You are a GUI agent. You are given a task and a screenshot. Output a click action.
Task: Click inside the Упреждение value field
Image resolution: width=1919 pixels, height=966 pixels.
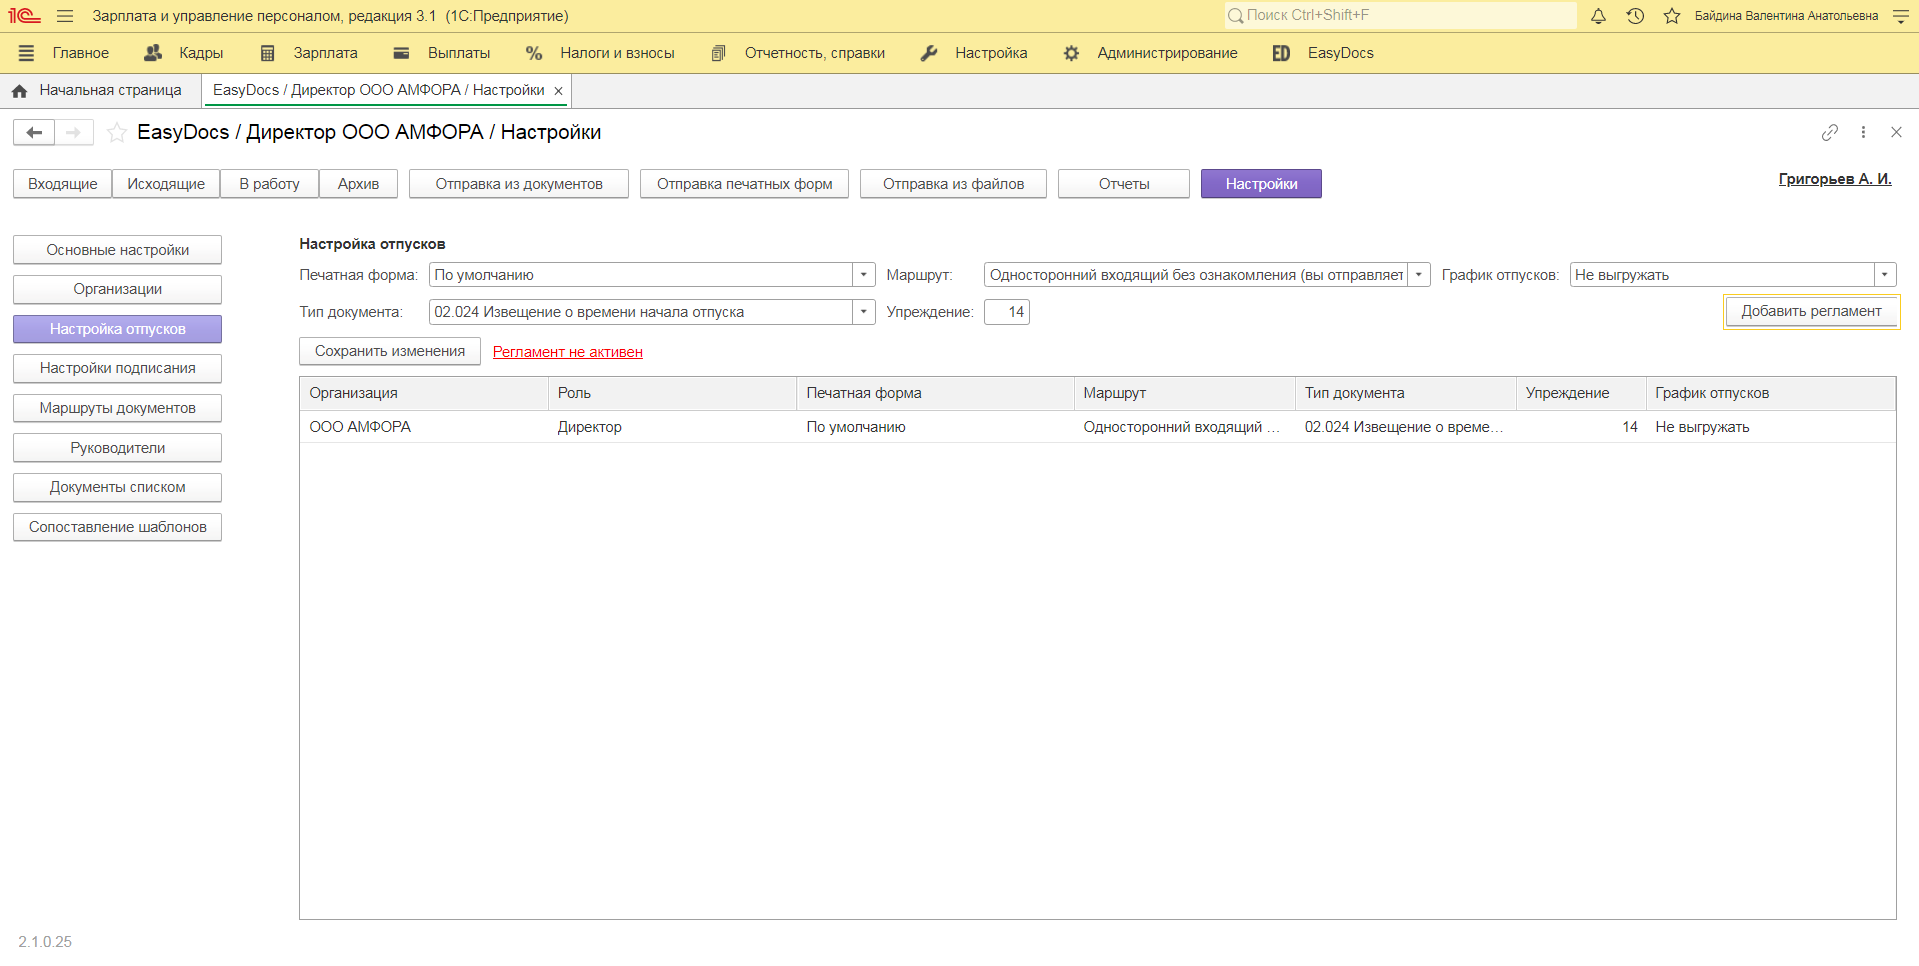(1006, 311)
